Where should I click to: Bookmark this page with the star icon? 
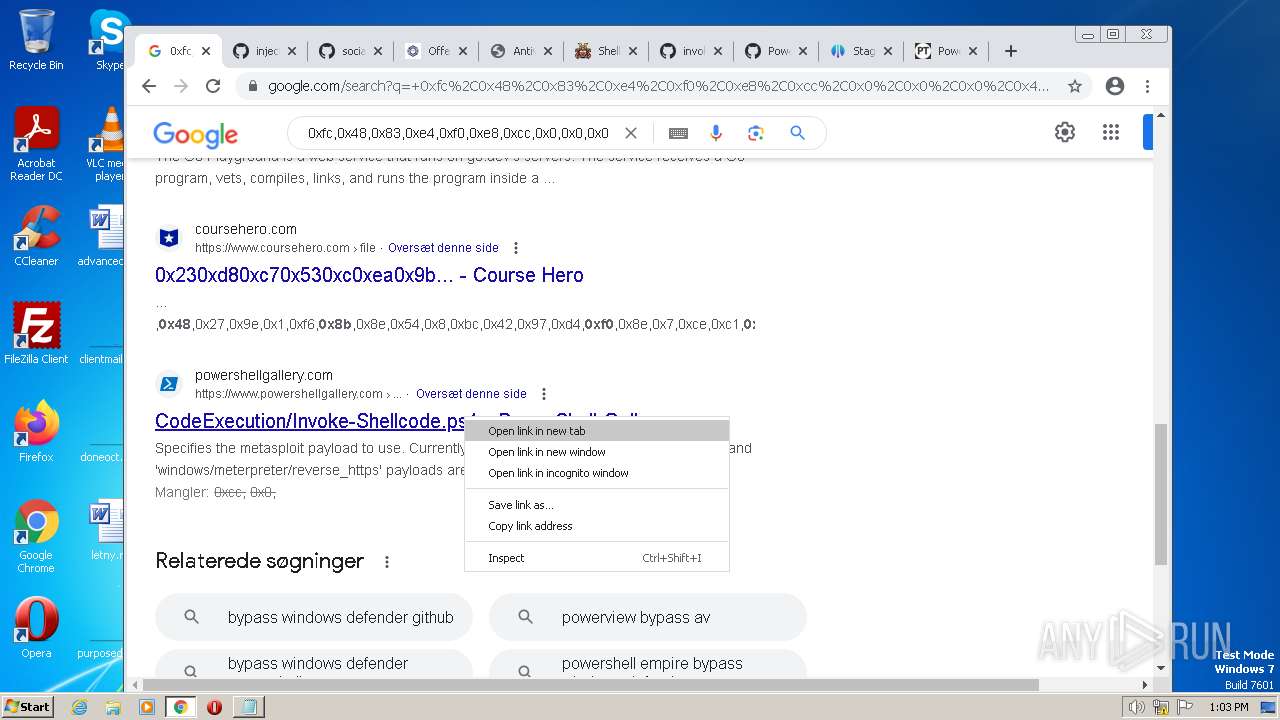tap(1075, 86)
